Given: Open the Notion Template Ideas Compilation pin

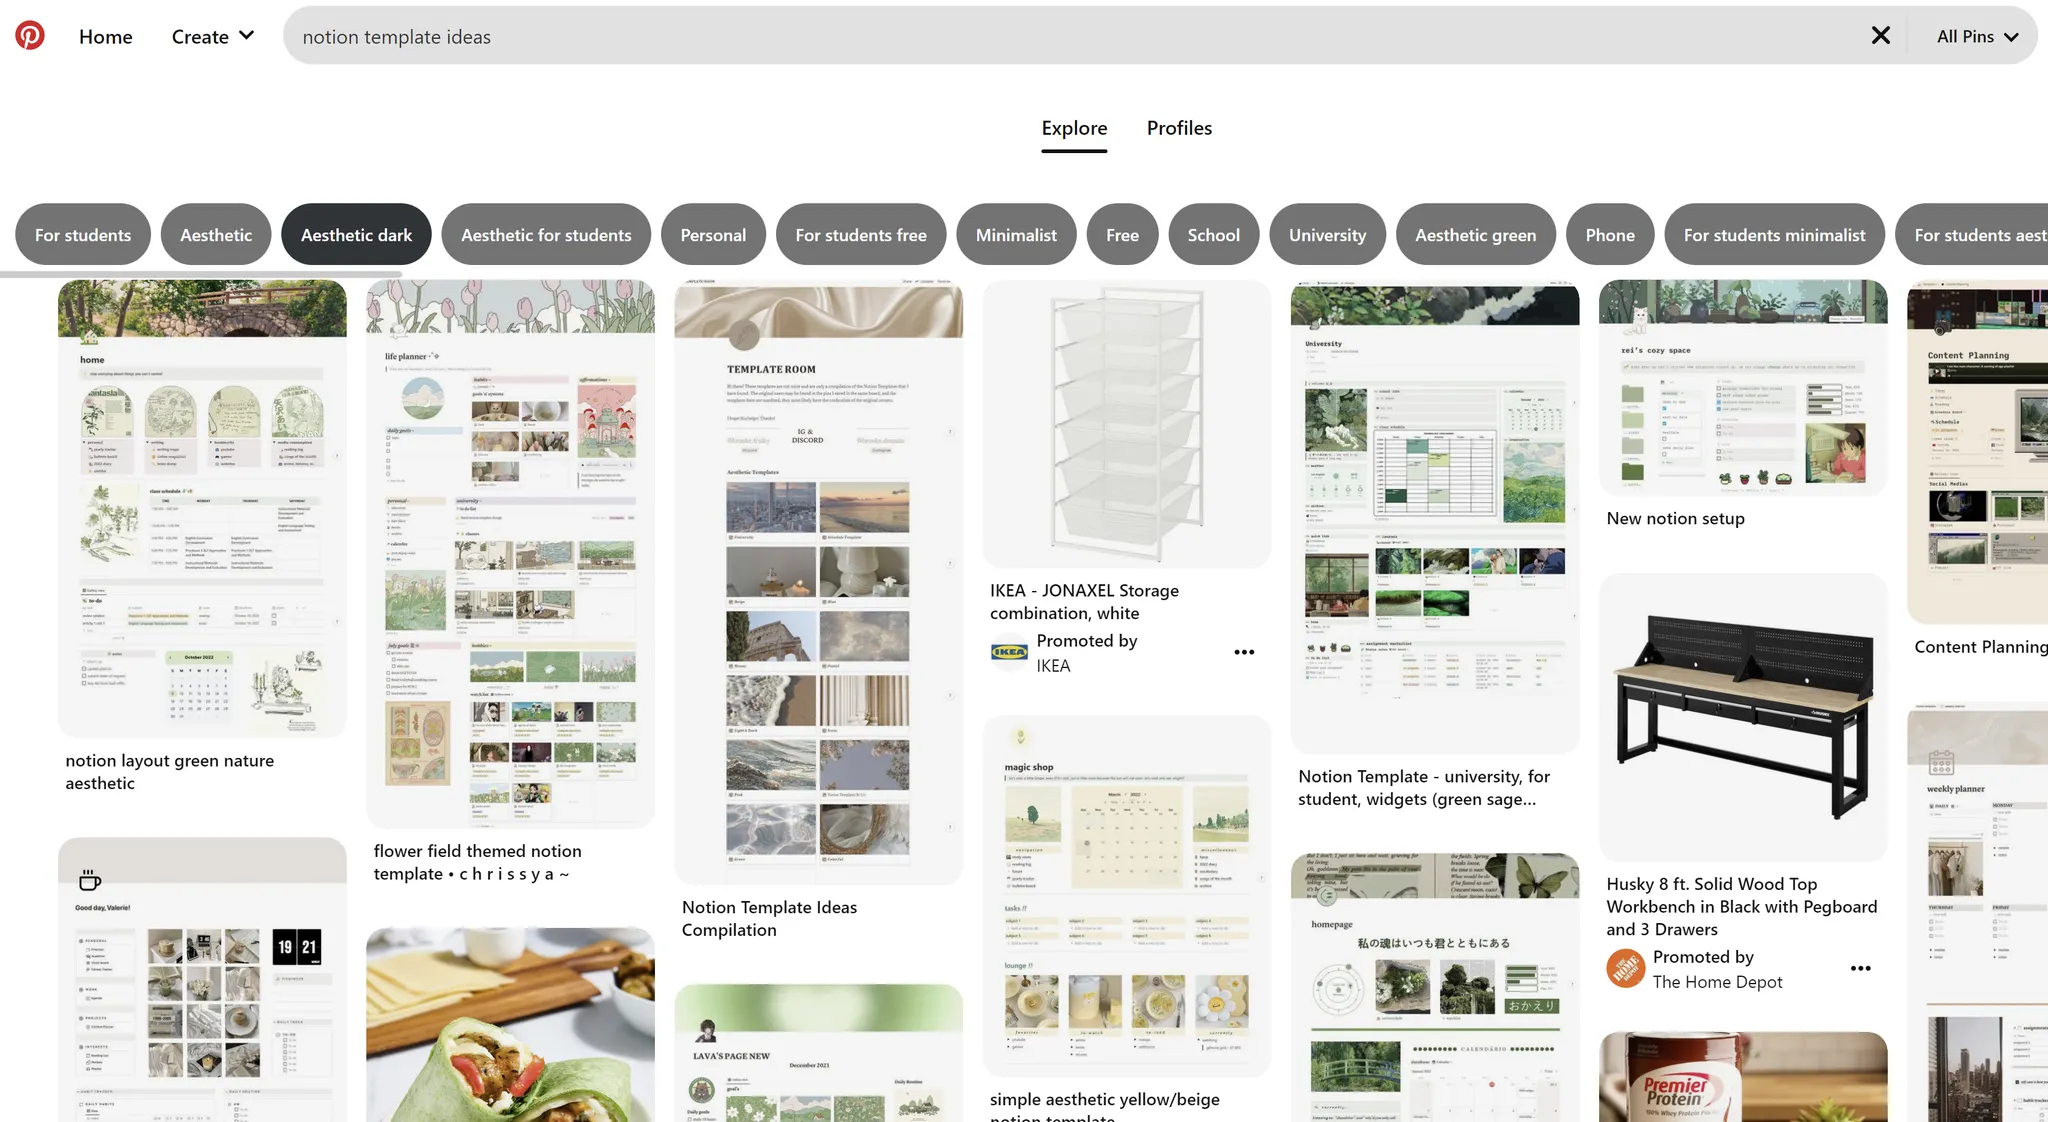Looking at the screenshot, I should (818, 580).
